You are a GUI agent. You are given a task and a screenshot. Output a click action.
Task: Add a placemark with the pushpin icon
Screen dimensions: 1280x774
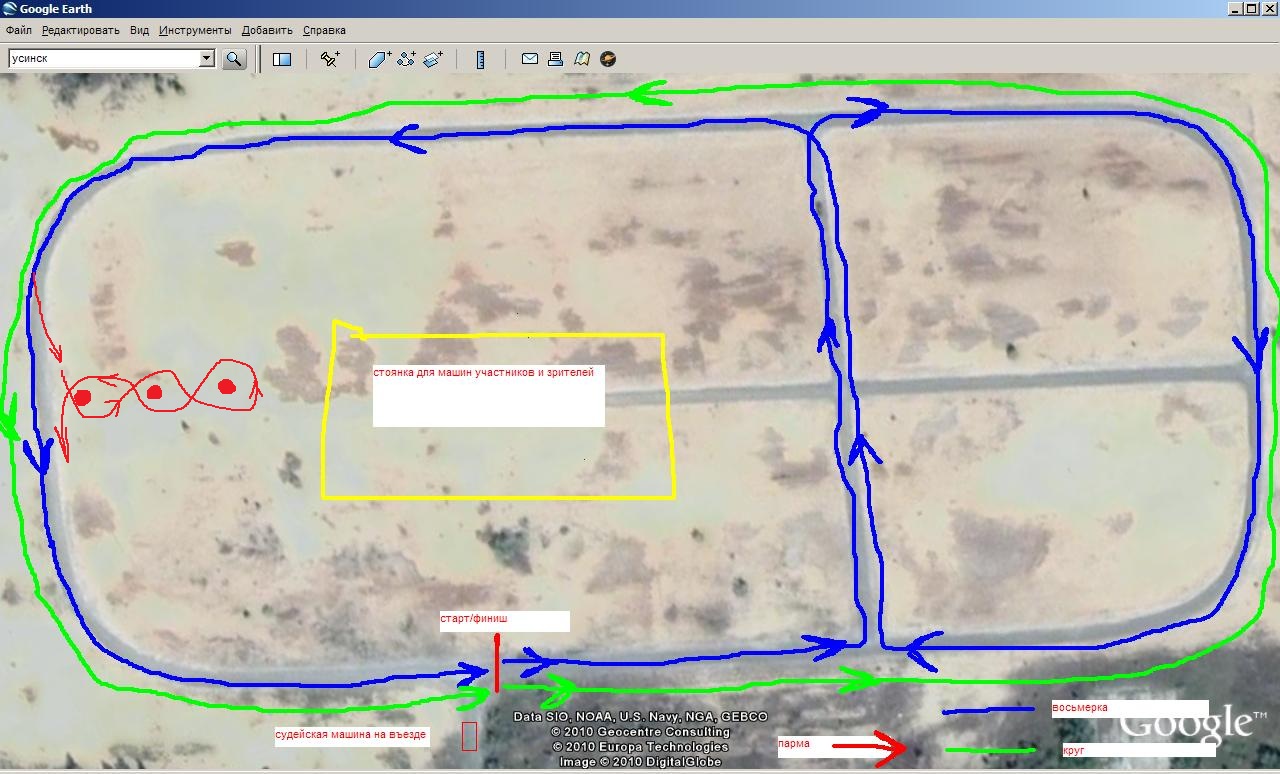click(x=330, y=59)
